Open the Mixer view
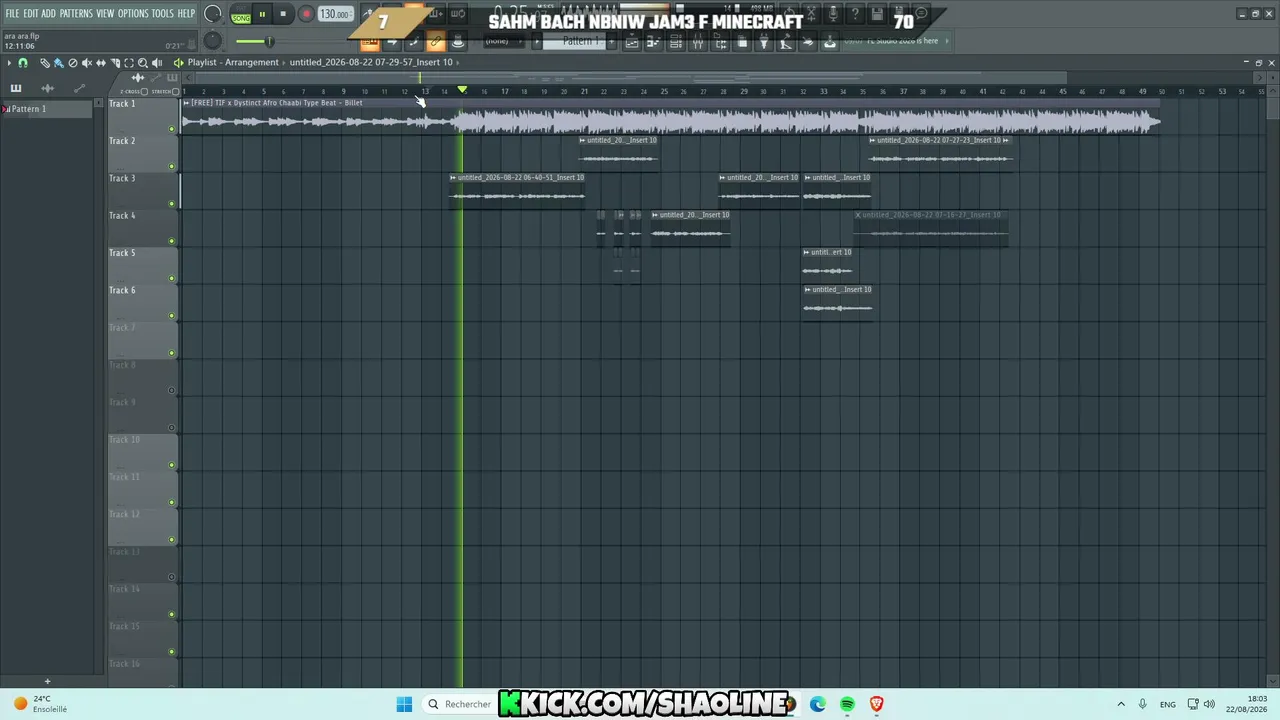 pyautogui.click(x=698, y=42)
